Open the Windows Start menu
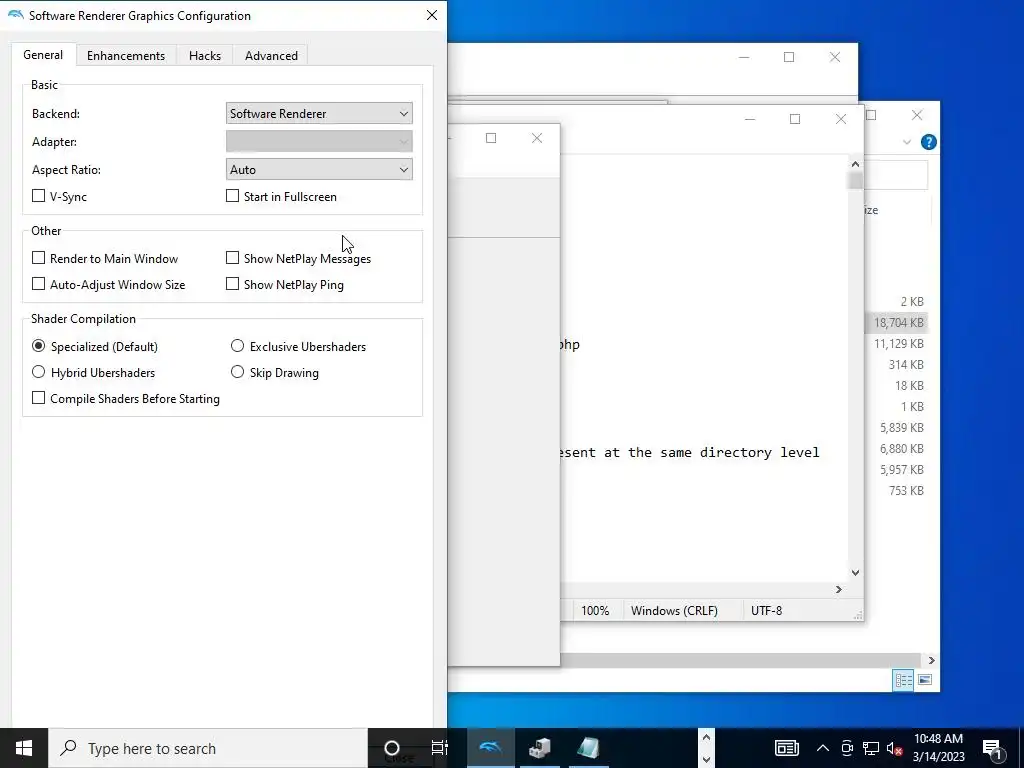 point(24,748)
